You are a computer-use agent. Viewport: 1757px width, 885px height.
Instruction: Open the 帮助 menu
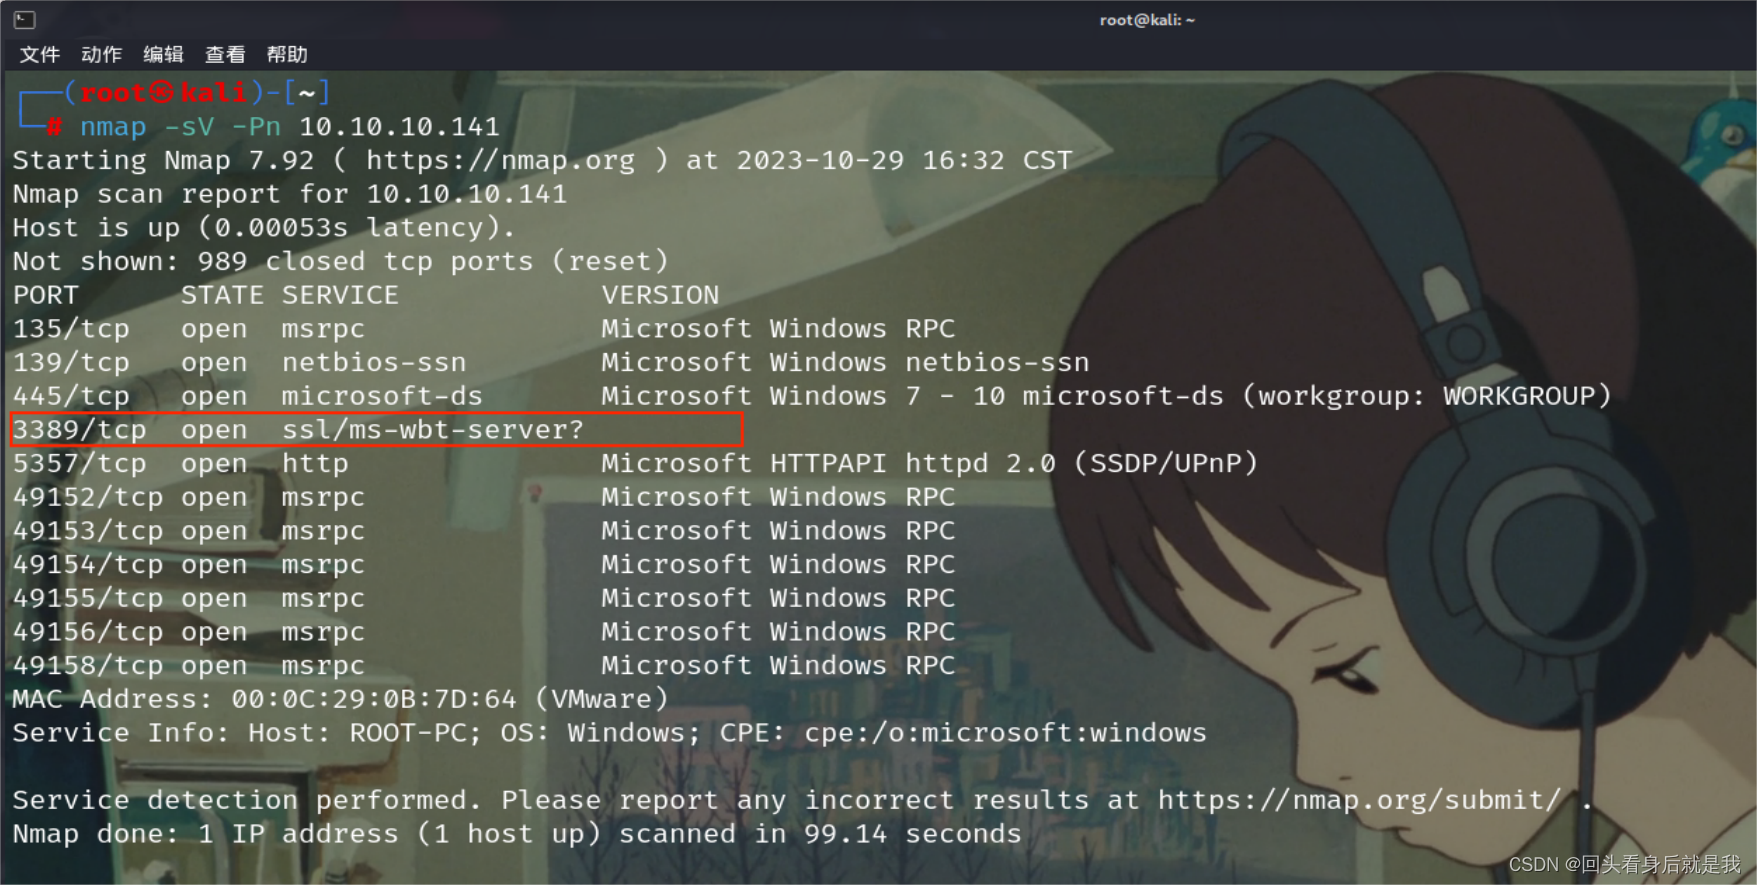(x=287, y=54)
